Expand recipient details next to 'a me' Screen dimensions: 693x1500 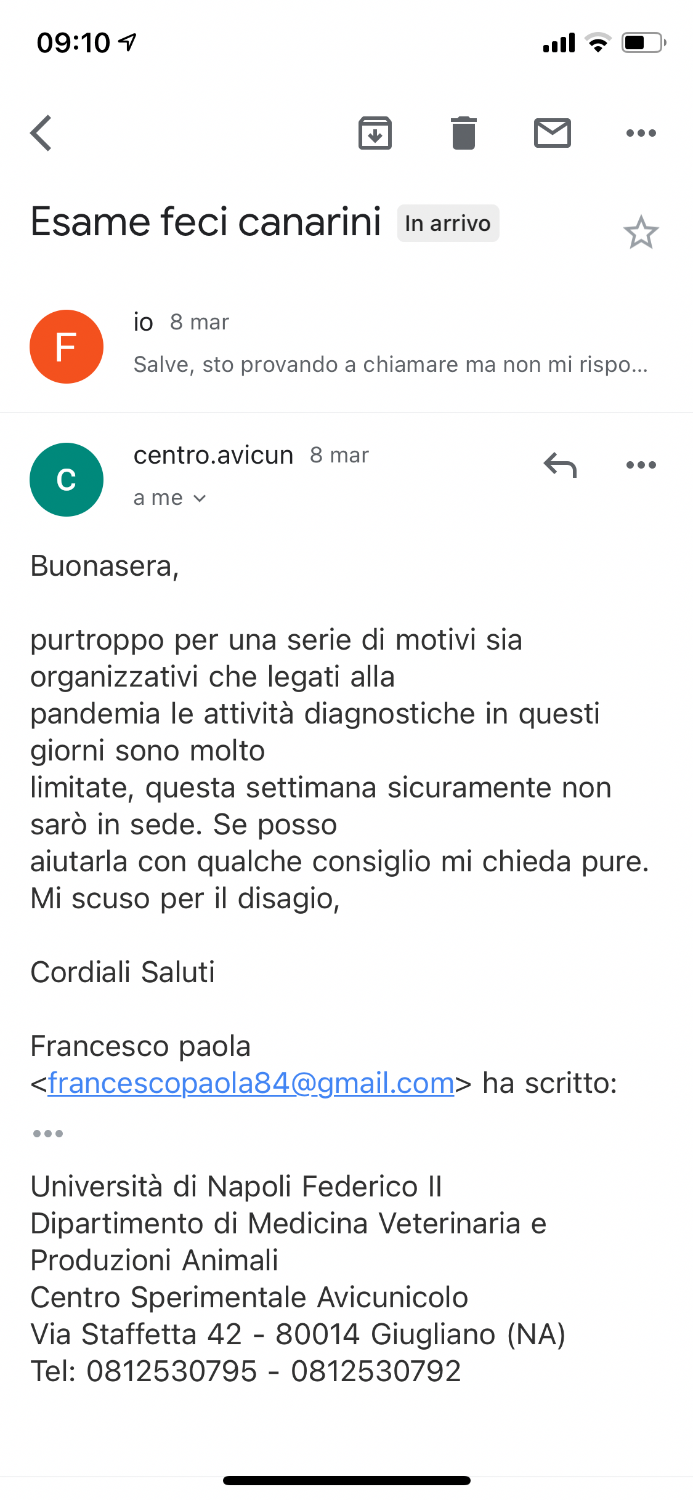point(198,498)
